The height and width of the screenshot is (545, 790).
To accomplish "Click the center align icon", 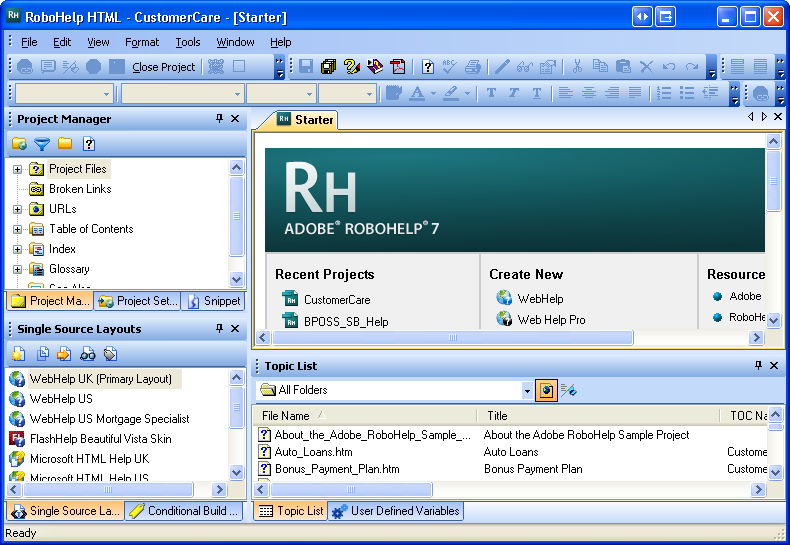I will click(x=588, y=93).
